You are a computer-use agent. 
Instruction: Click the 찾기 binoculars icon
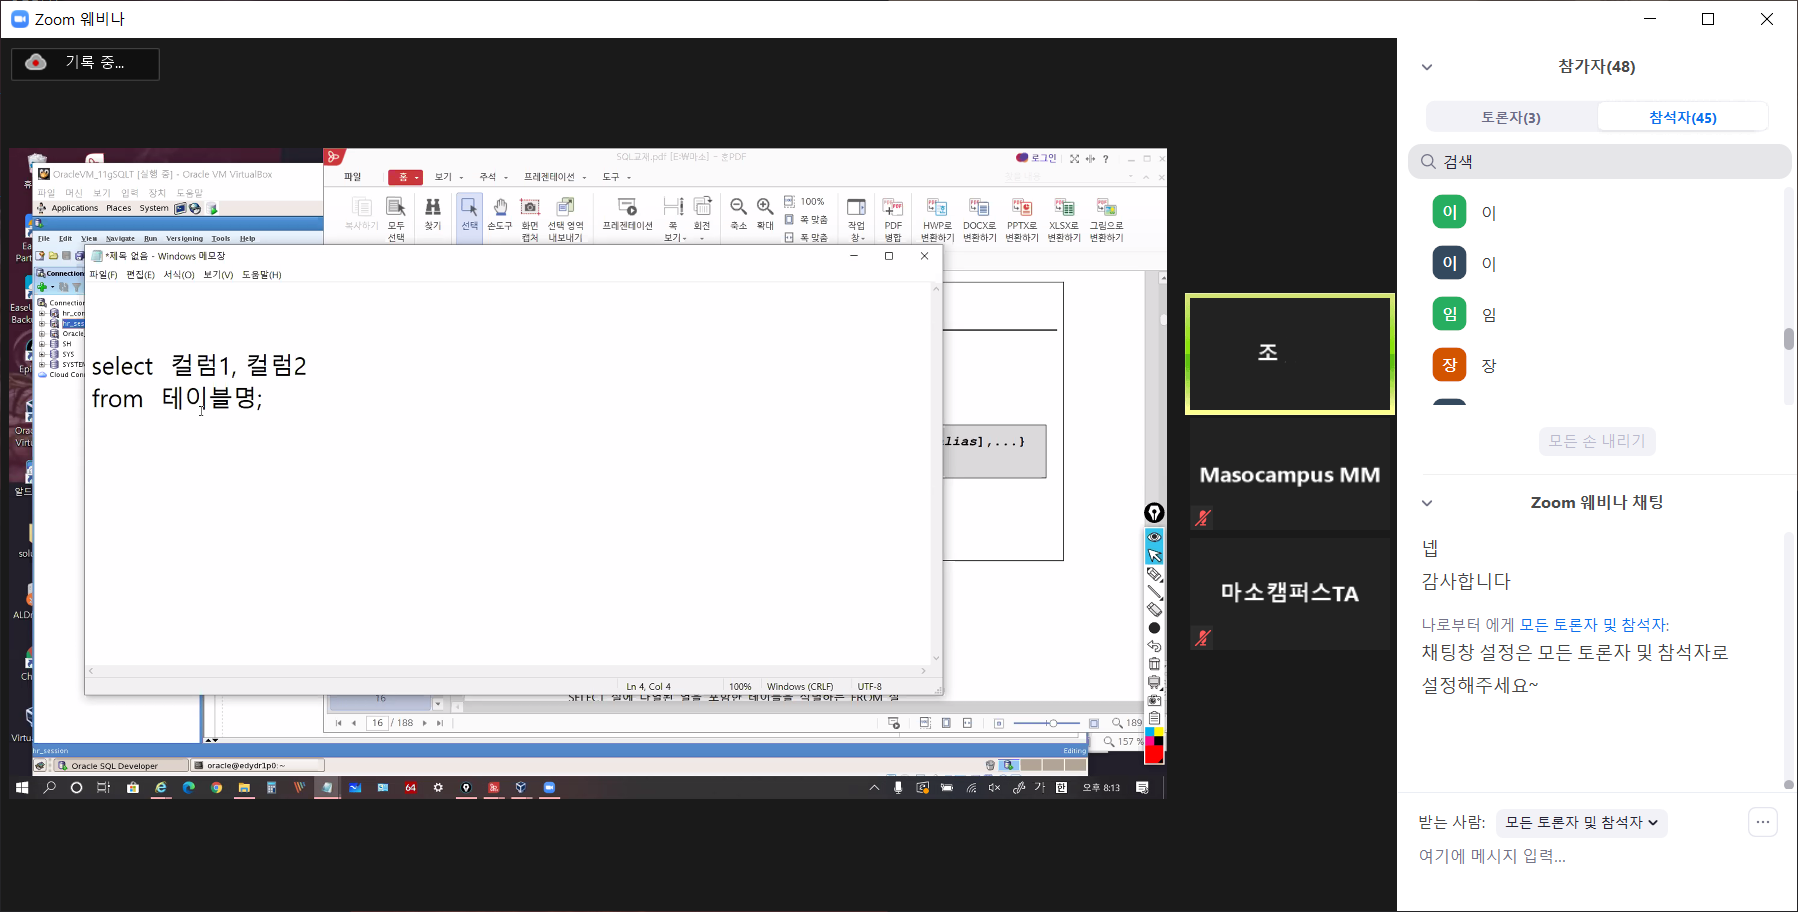coord(432,208)
